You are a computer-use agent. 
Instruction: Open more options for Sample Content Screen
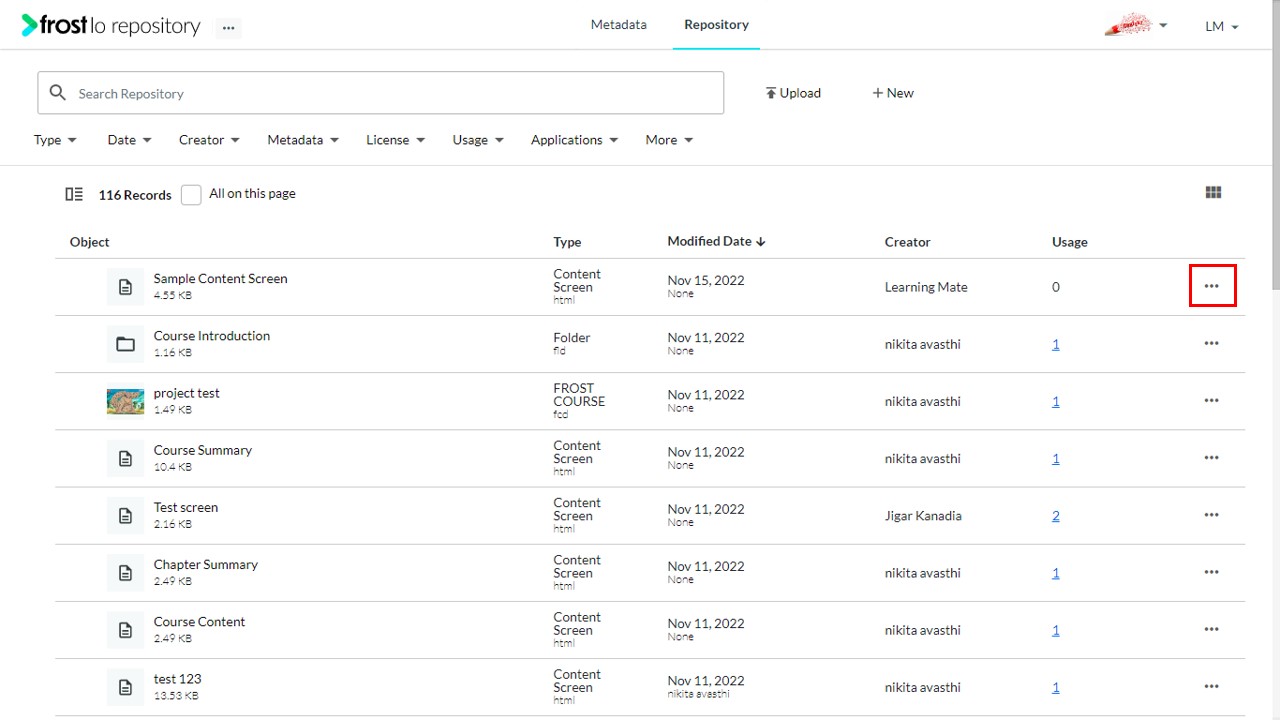click(1212, 286)
